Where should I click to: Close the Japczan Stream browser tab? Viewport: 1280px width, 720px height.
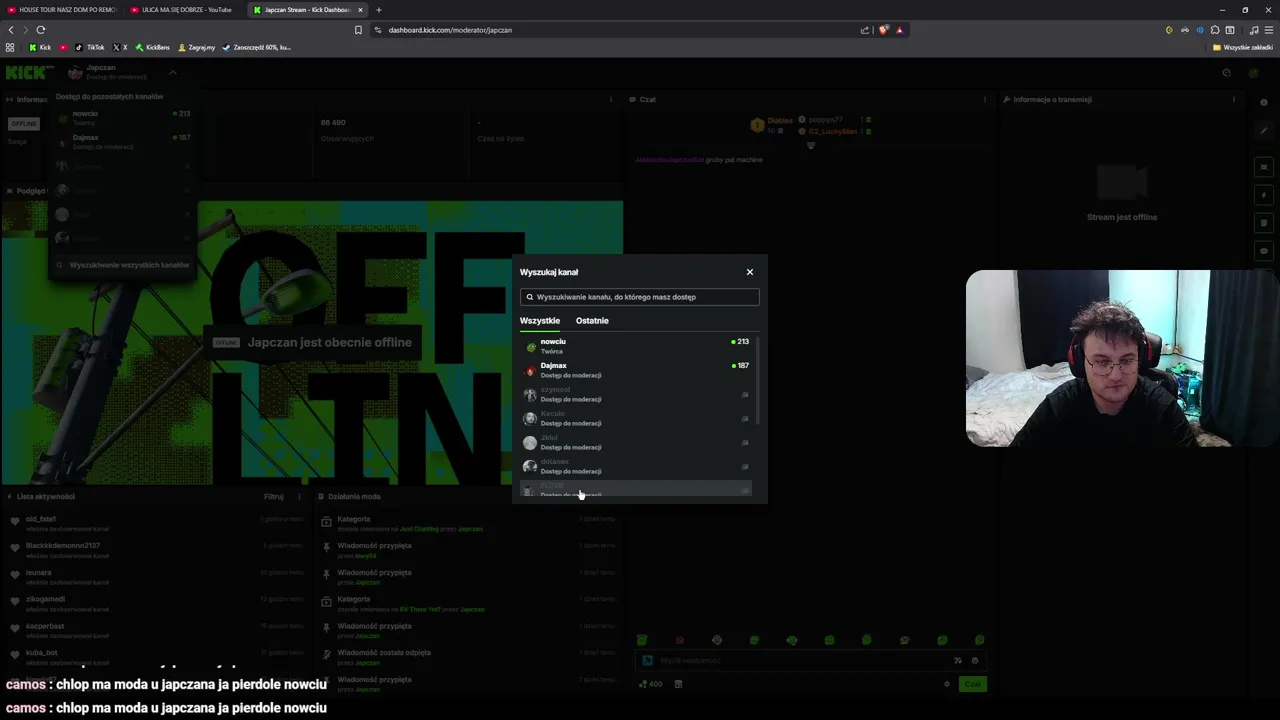coord(360,10)
